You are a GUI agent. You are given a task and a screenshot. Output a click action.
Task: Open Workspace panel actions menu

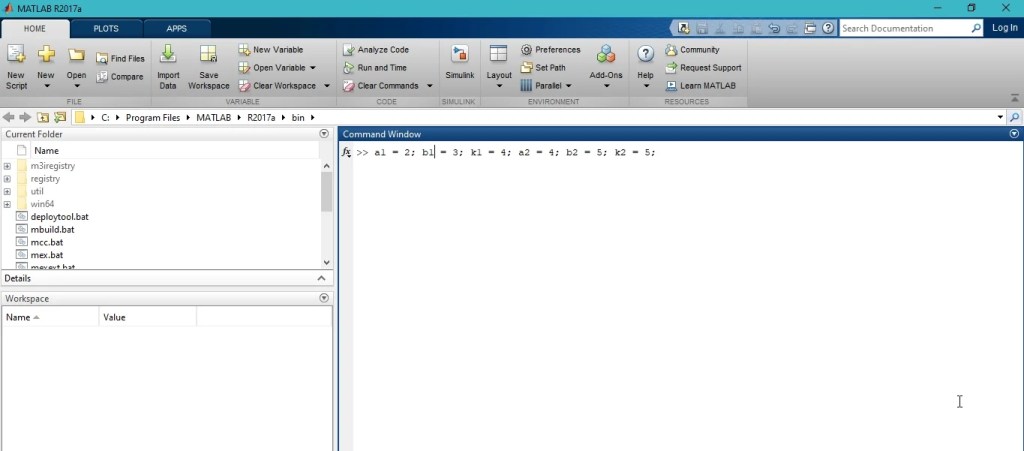click(x=324, y=298)
